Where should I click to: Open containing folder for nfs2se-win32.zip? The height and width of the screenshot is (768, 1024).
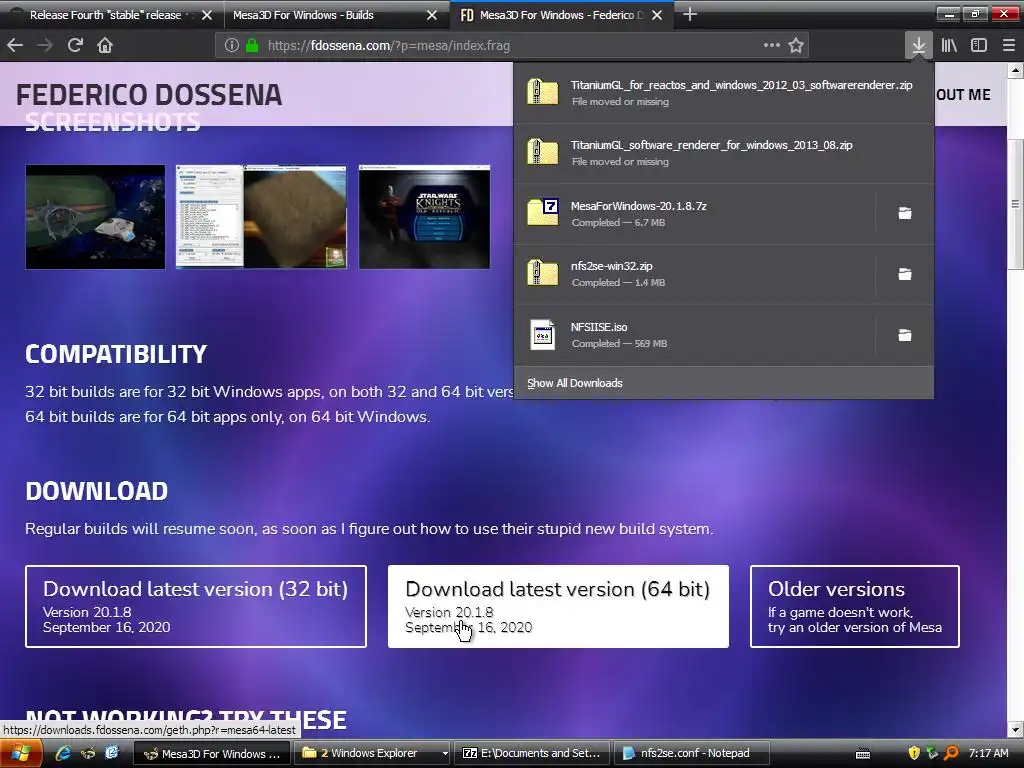click(904, 274)
